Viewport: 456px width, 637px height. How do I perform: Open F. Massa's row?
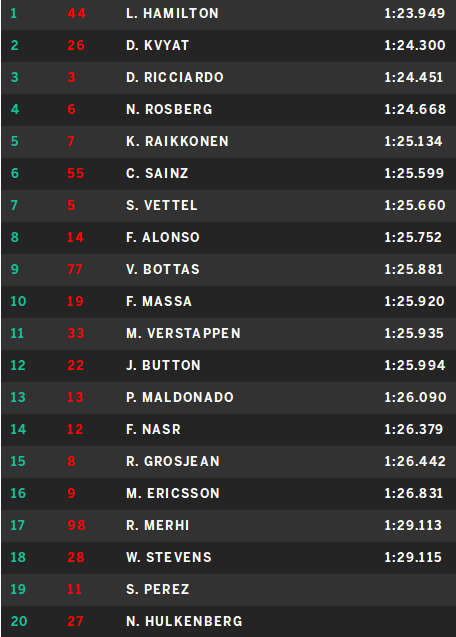tap(228, 301)
